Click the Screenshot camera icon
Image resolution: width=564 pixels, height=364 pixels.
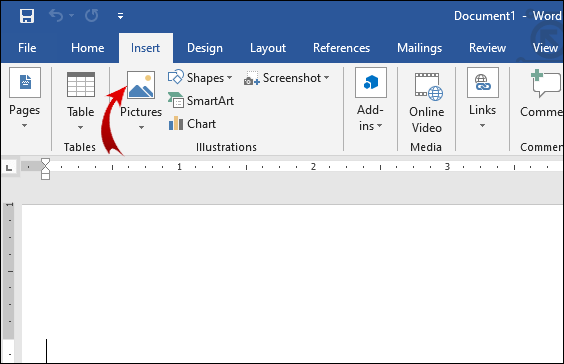point(251,78)
